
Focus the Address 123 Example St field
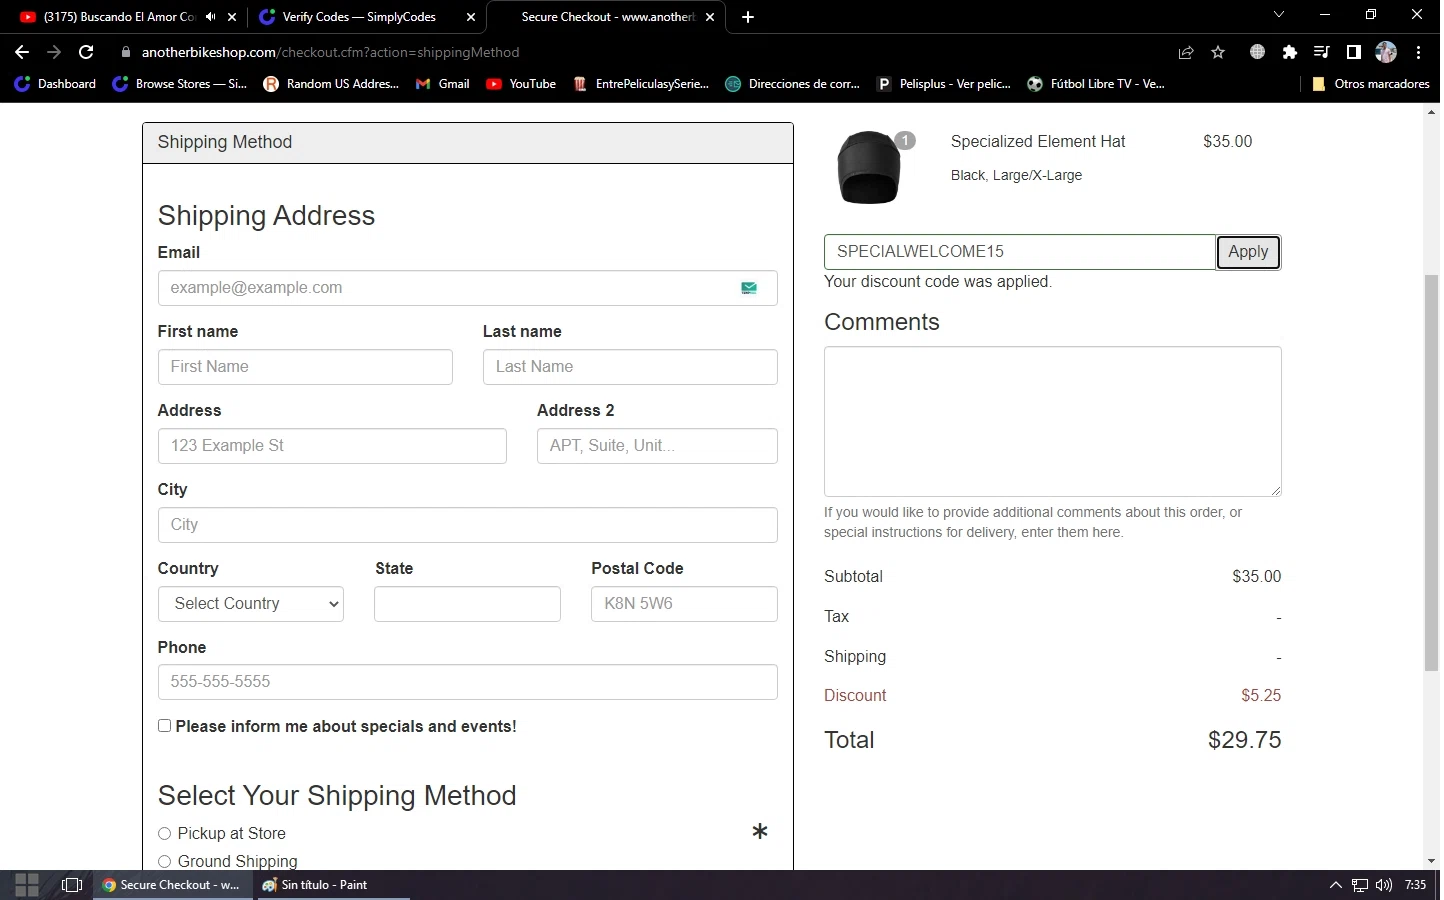332,446
